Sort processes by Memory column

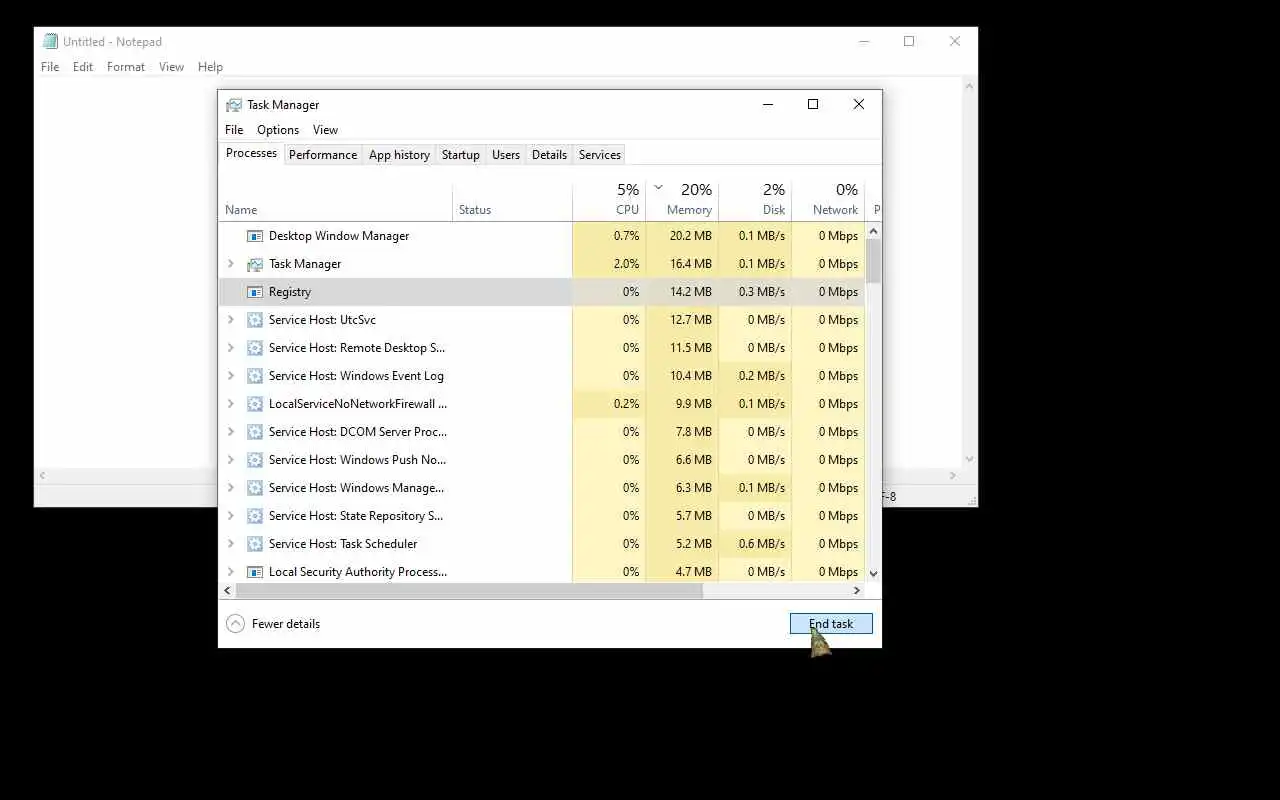point(682,201)
